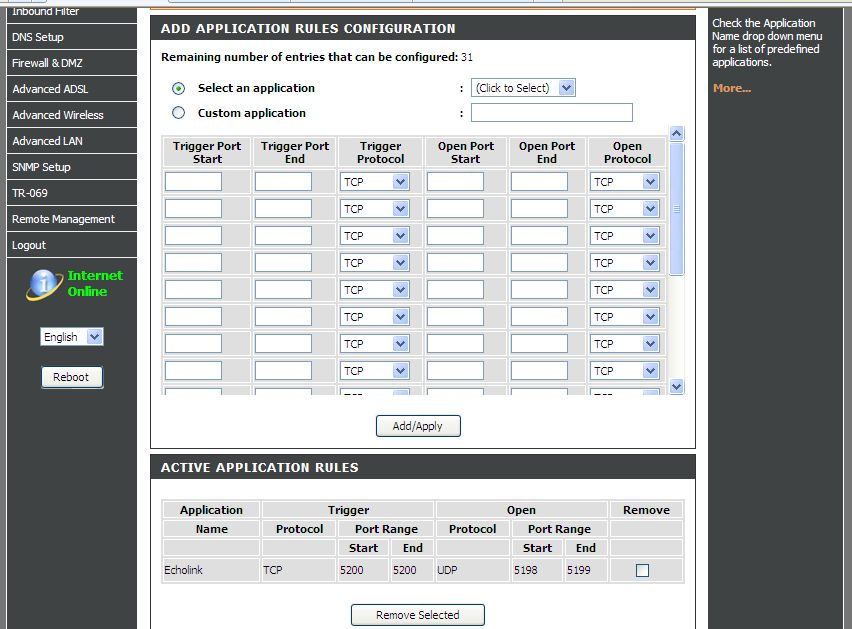This screenshot has height=629, width=852.
Task: Open third row Trigger Protocol dropdown
Action: tap(374, 236)
